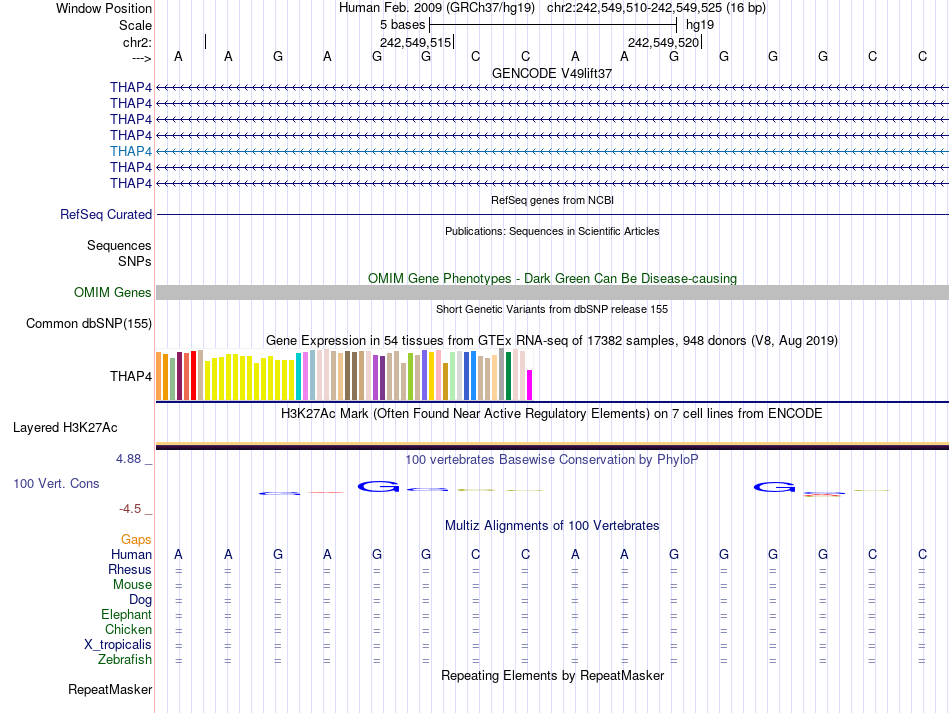Click the Sequences SNPs track label
The width and height of the screenshot is (950, 713).
[x=119, y=253]
